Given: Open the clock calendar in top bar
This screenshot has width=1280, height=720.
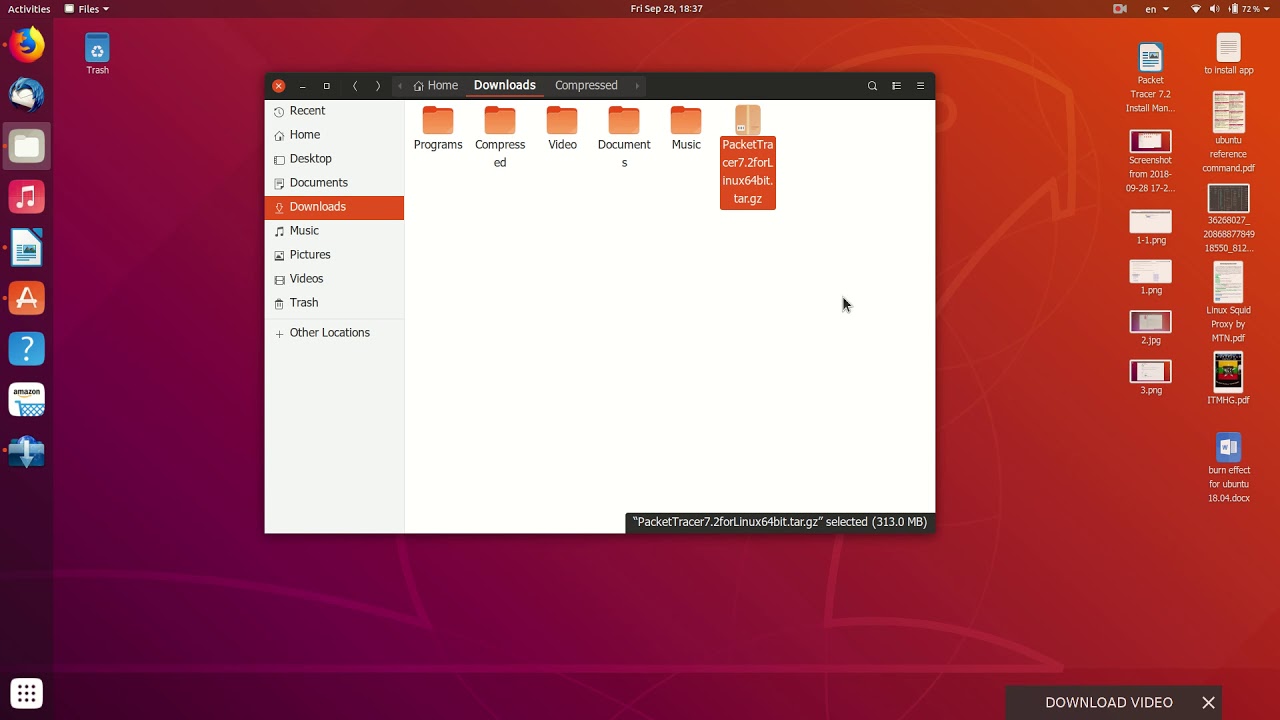Looking at the screenshot, I should click(666, 9).
